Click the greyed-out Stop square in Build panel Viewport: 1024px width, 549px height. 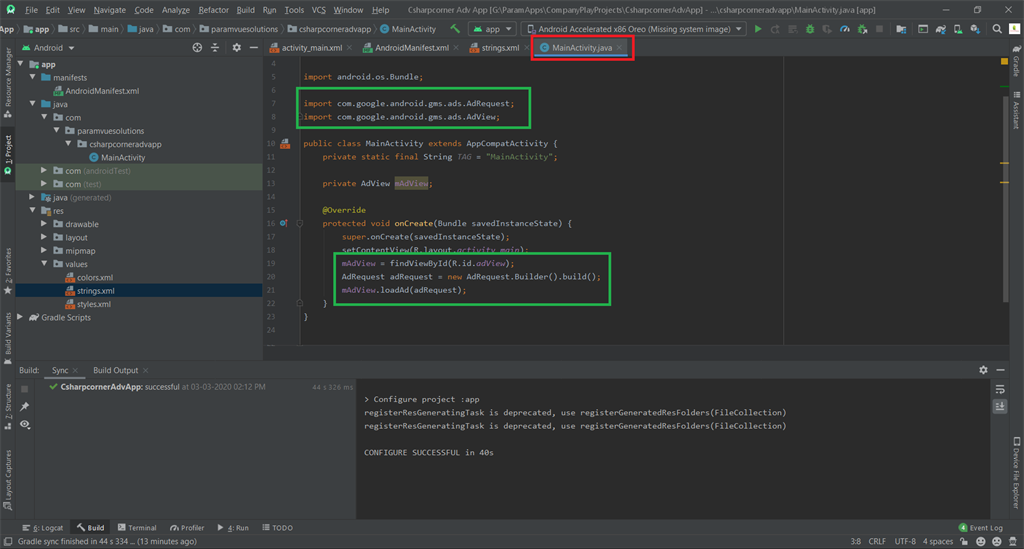[x=25, y=389]
